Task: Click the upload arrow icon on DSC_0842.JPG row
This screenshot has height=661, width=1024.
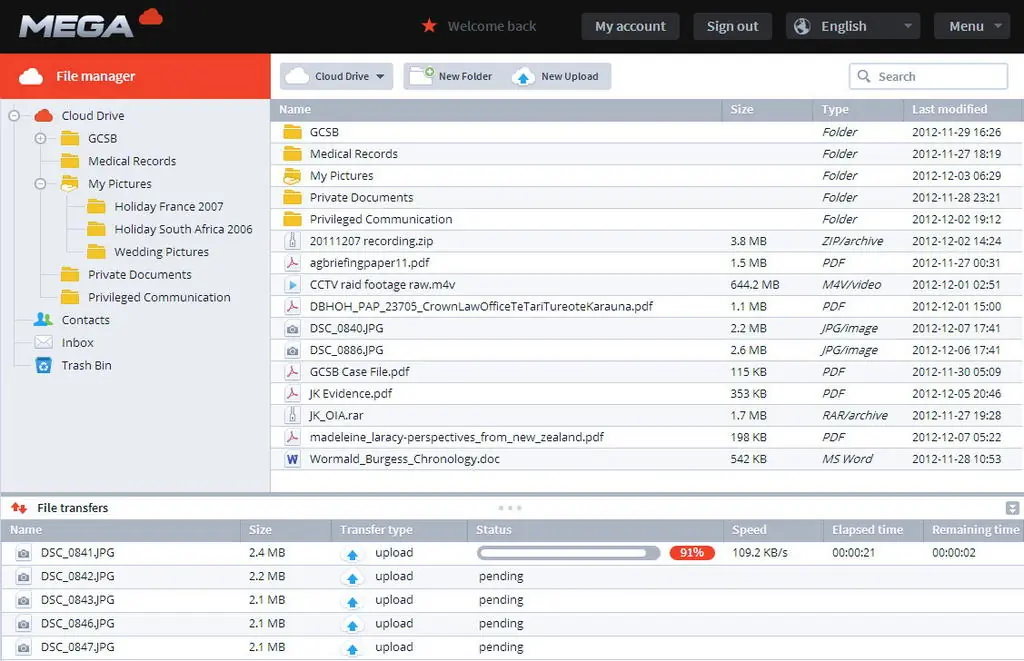Action: [352, 576]
